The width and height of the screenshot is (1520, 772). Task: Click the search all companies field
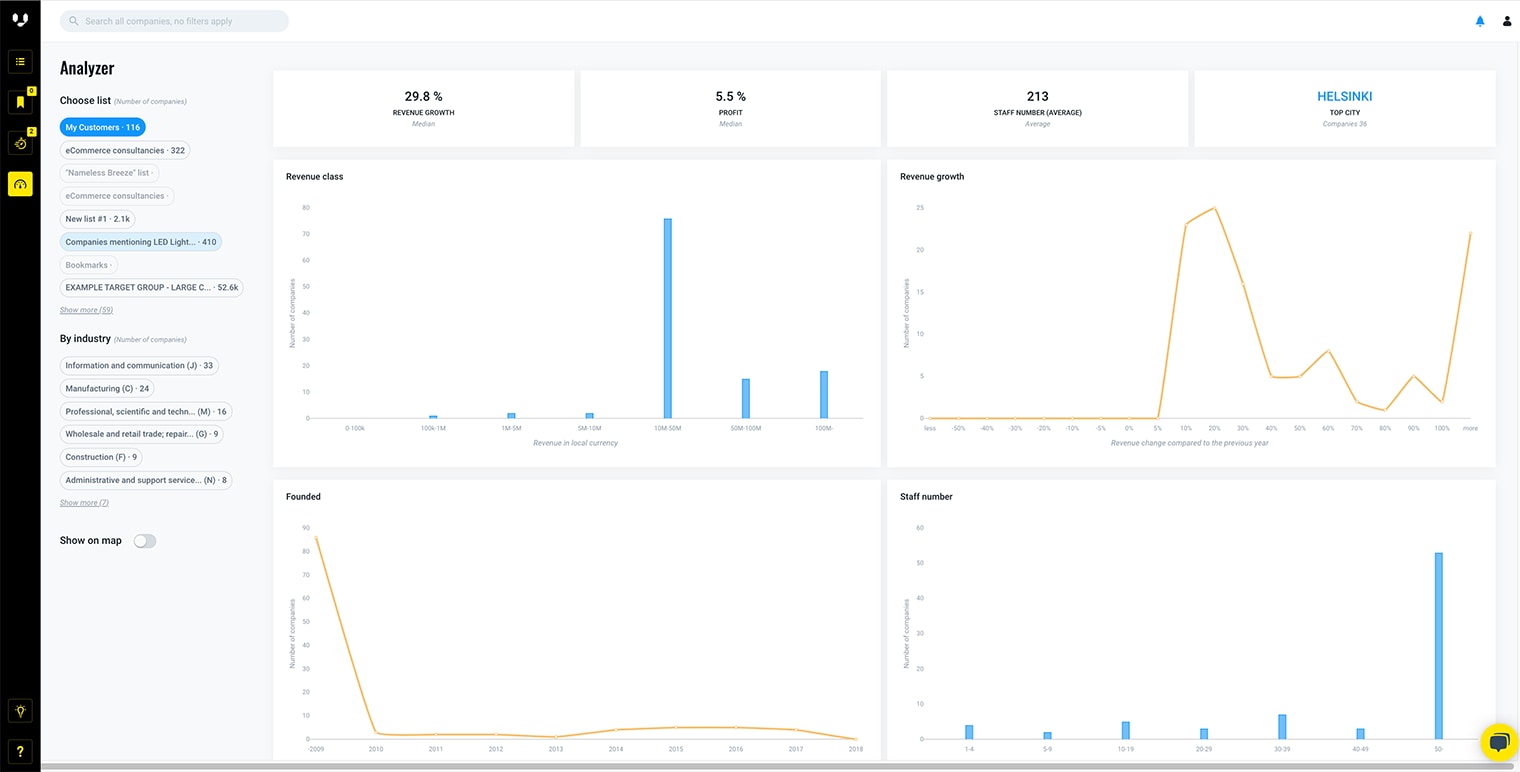(x=175, y=21)
